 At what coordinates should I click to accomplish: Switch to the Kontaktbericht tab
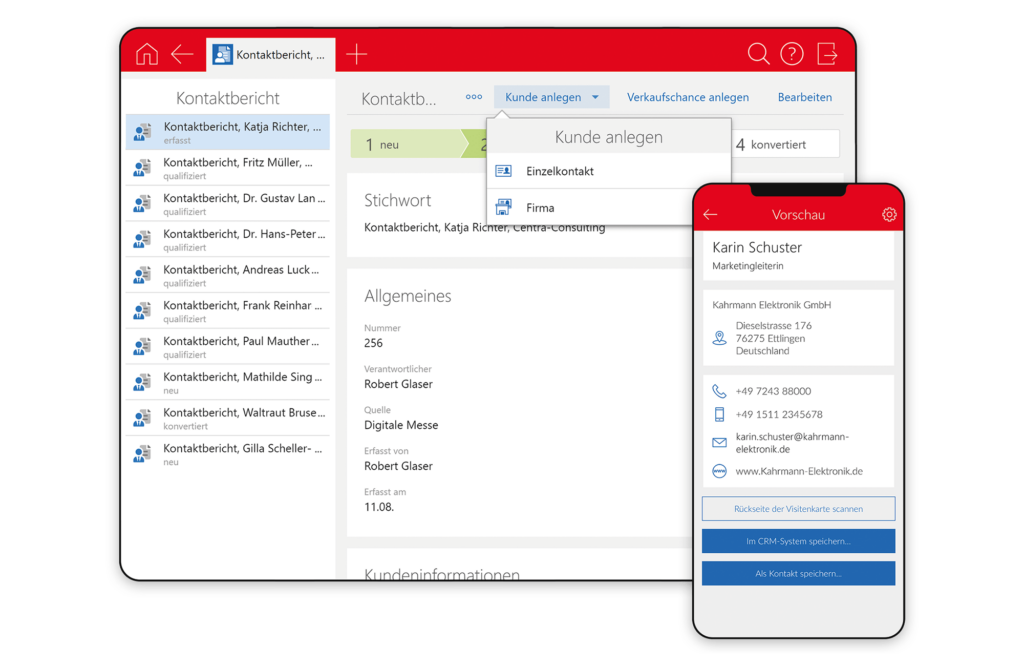tap(270, 54)
